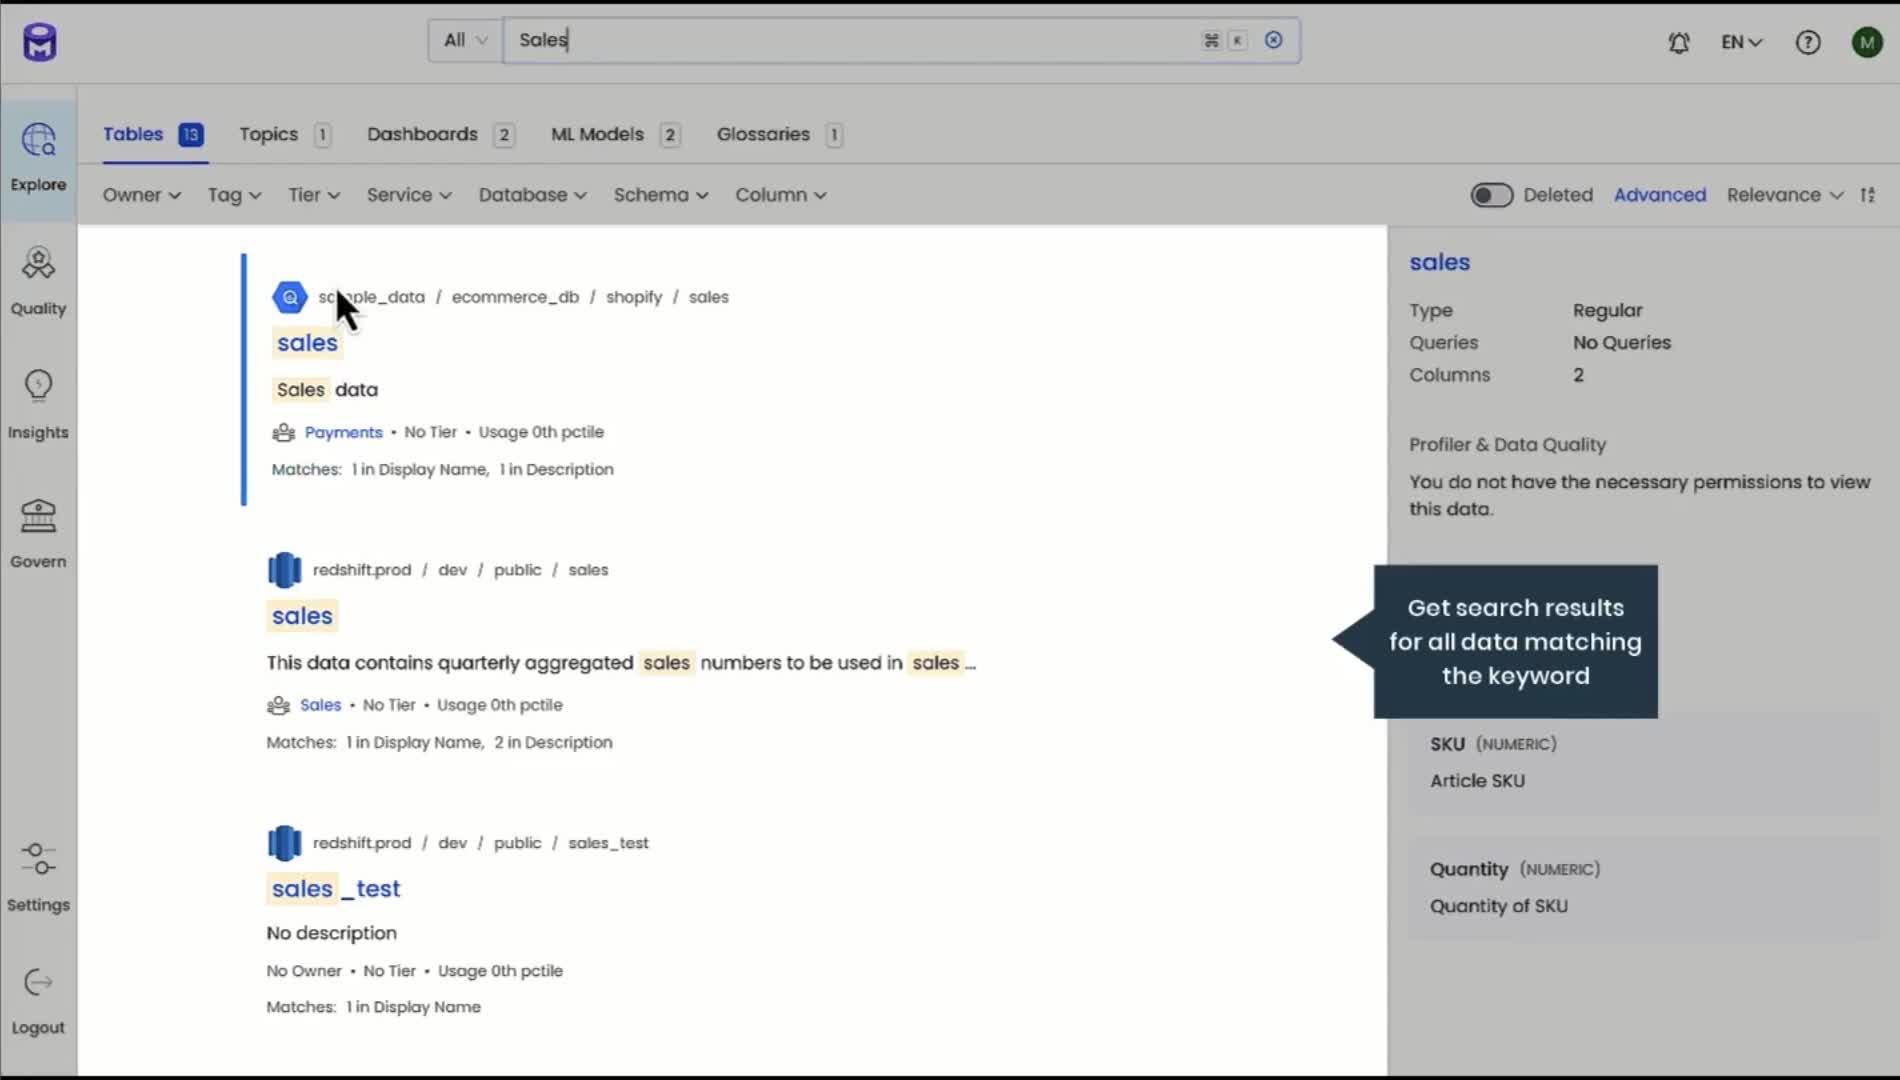
Task: Open the user avatar menu
Action: 1867,42
